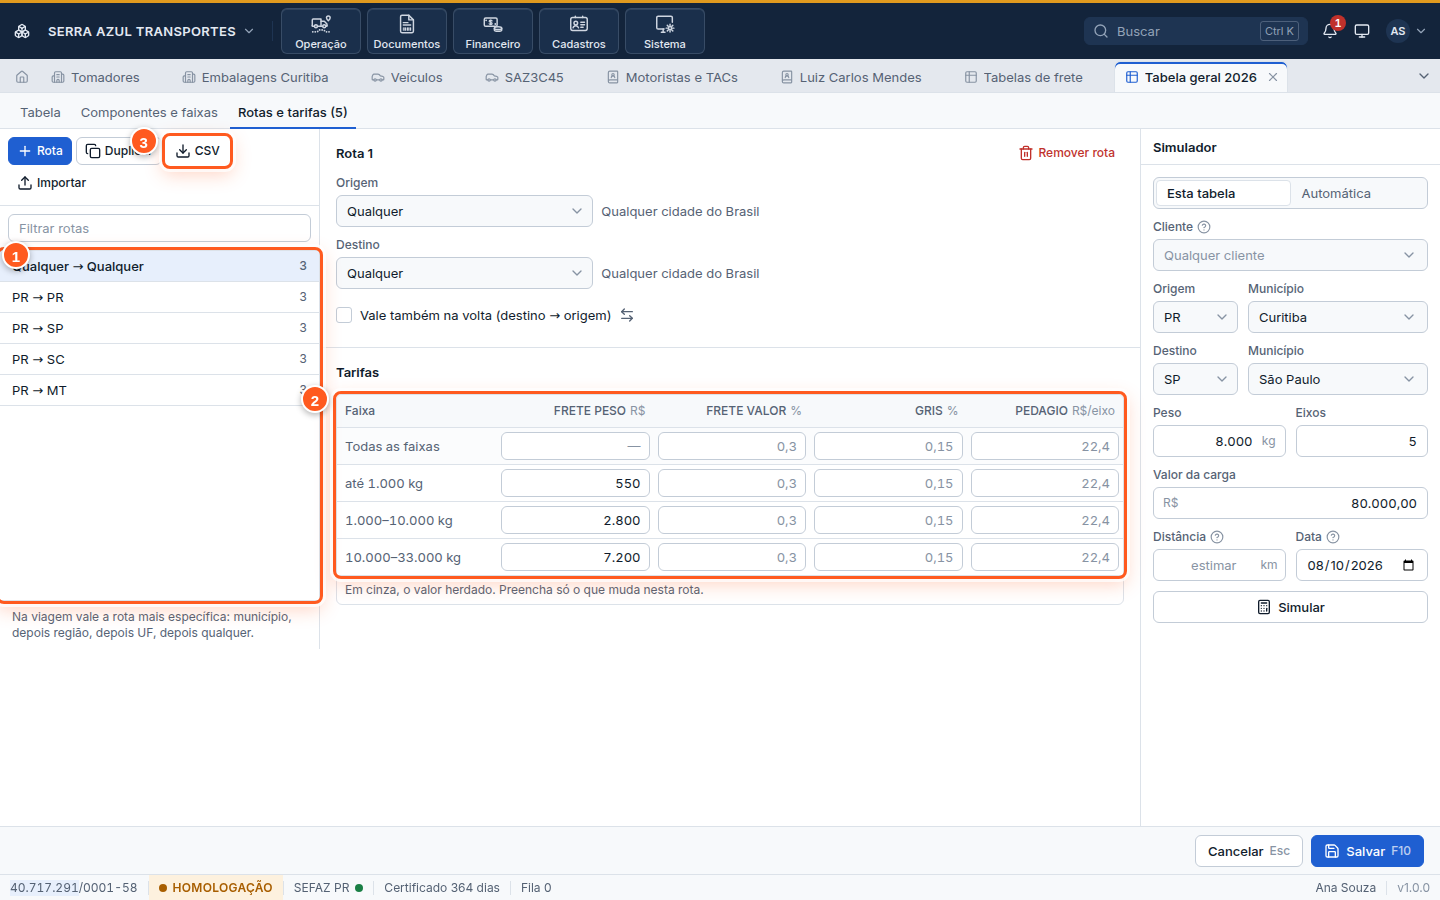Open Componentes e faixas sub-tab
The height and width of the screenshot is (900, 1440).
coord(149,112)
